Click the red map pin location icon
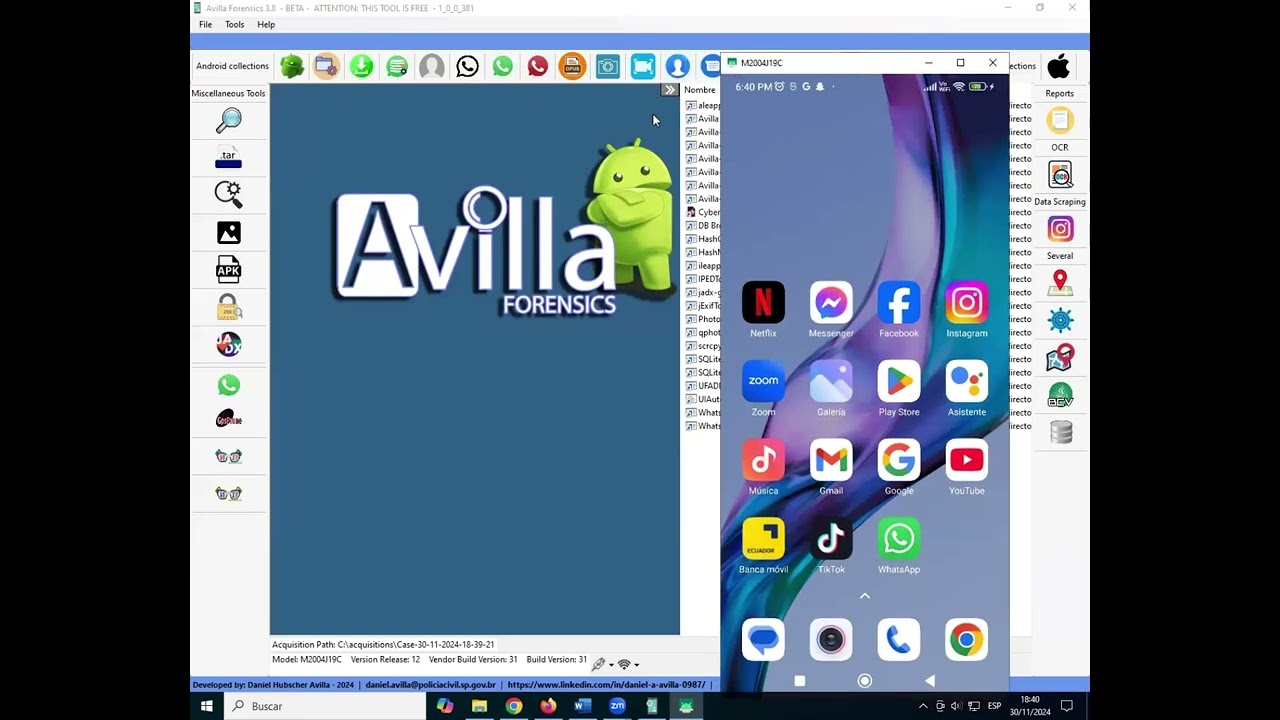 point(1060,284)
